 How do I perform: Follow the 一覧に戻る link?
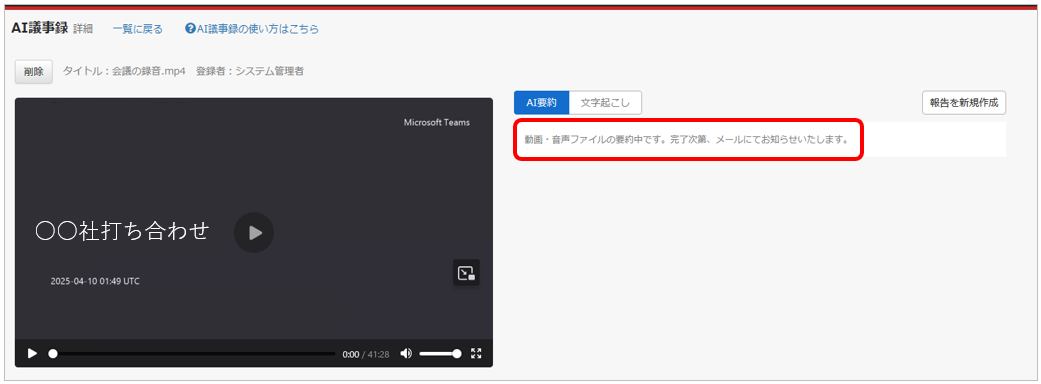pyautogui.click(x=137, y=29)
